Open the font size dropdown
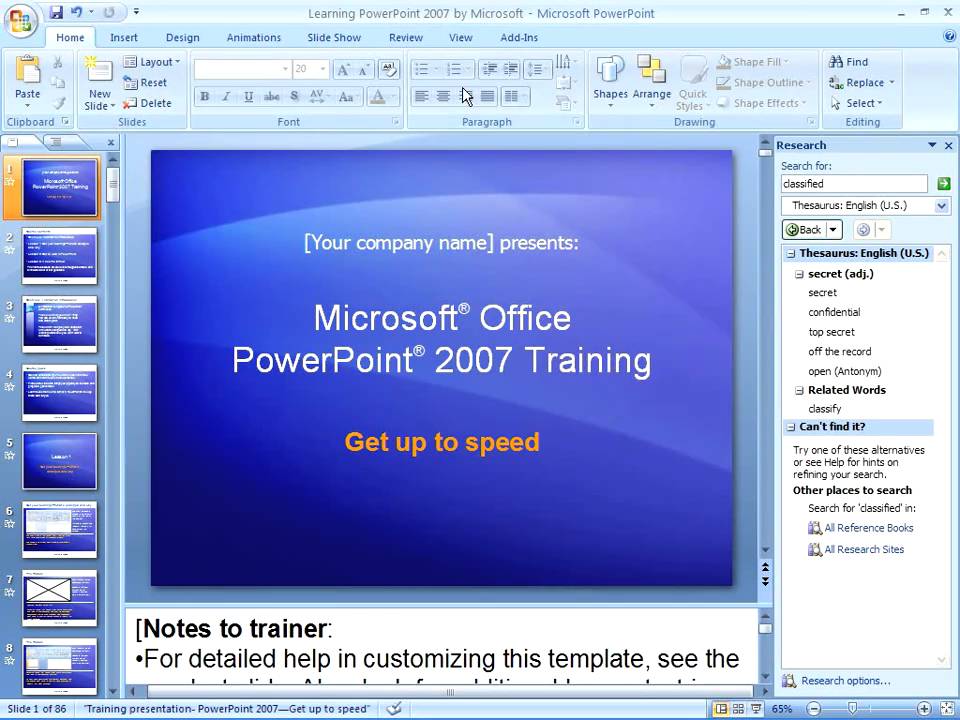The image size is (960, 720). [323, 69]
